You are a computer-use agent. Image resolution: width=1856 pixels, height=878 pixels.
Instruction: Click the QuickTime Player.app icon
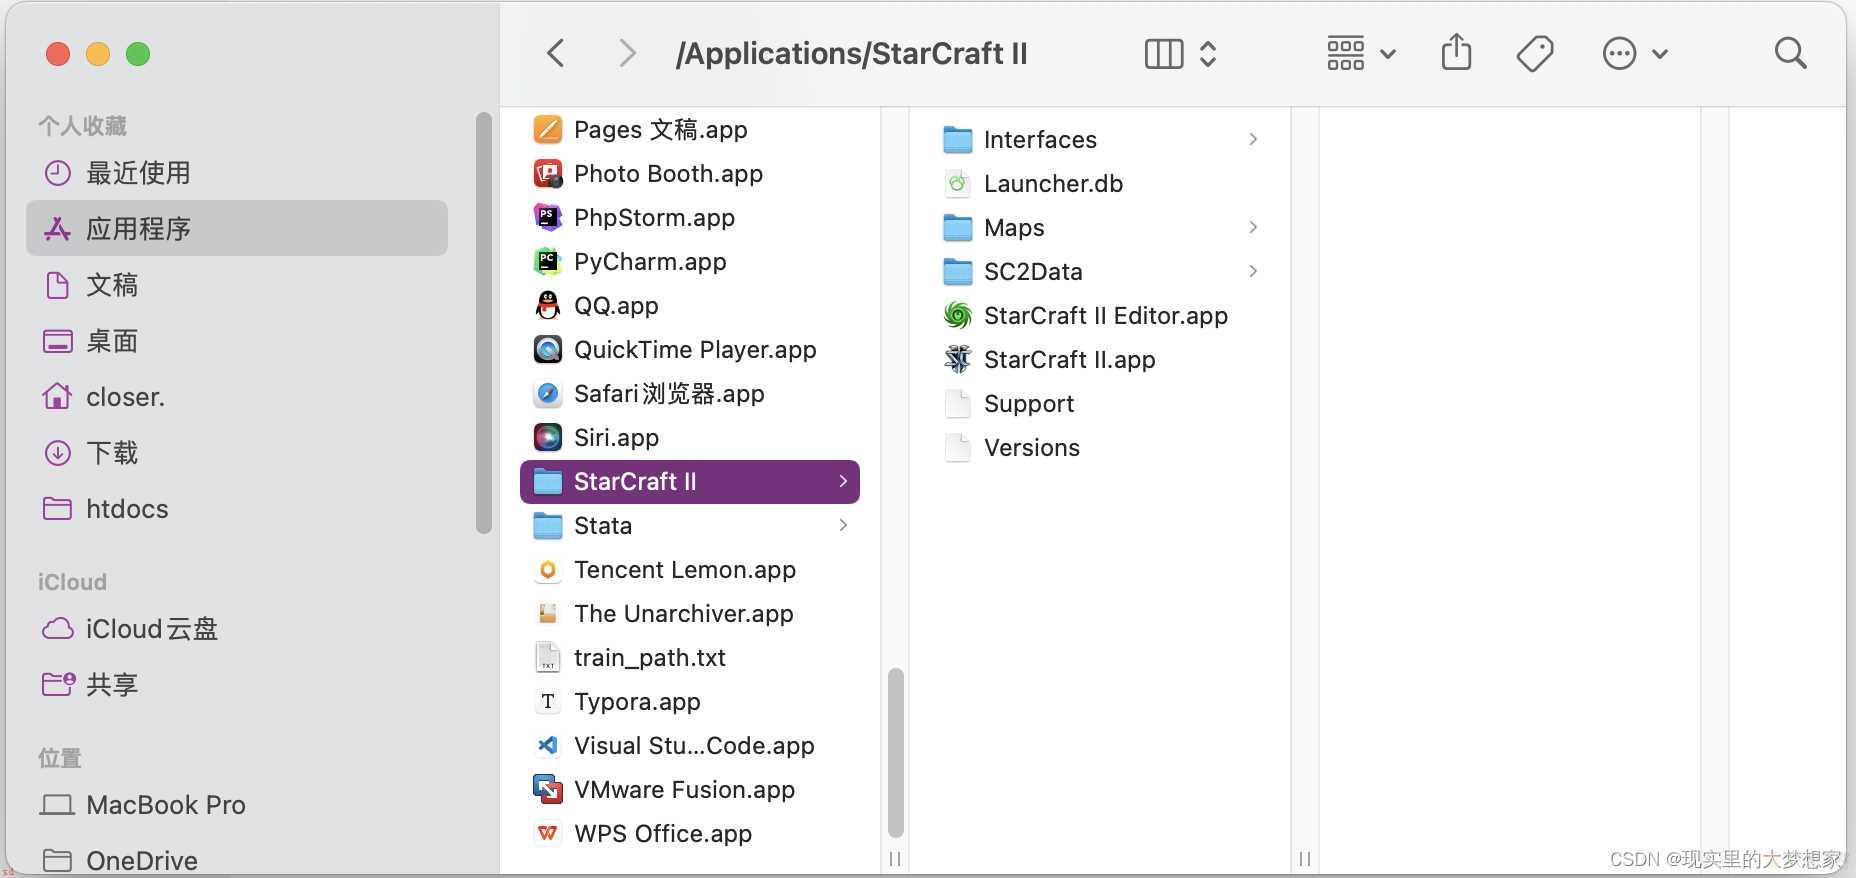pyautogui.click(x=548, y=350)
